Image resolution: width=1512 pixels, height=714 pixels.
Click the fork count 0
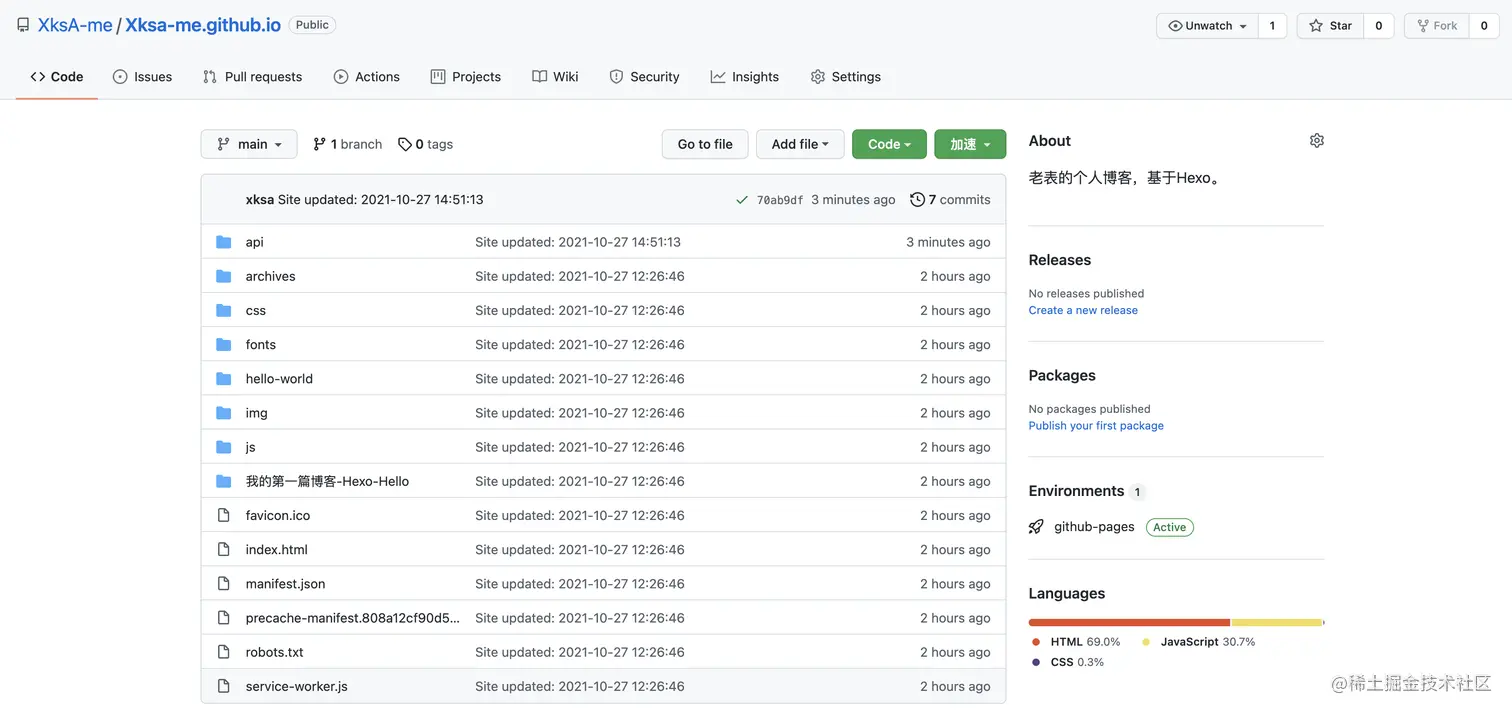(x=1484, y=26)
